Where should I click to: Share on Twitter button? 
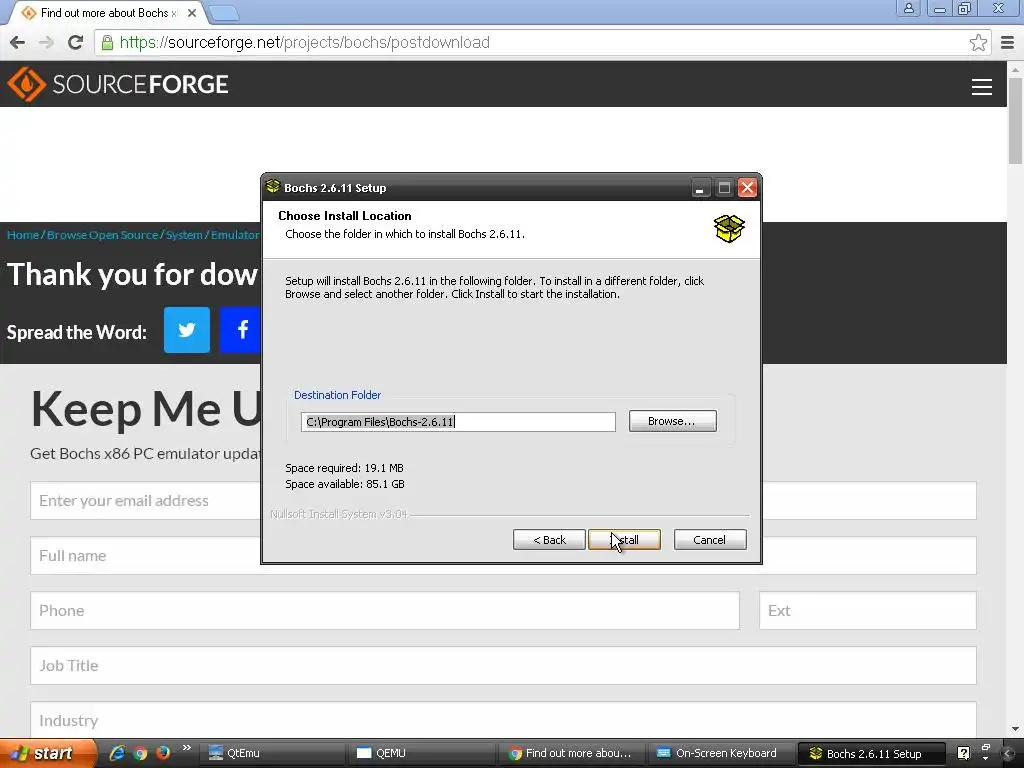(x=187, y=330)
